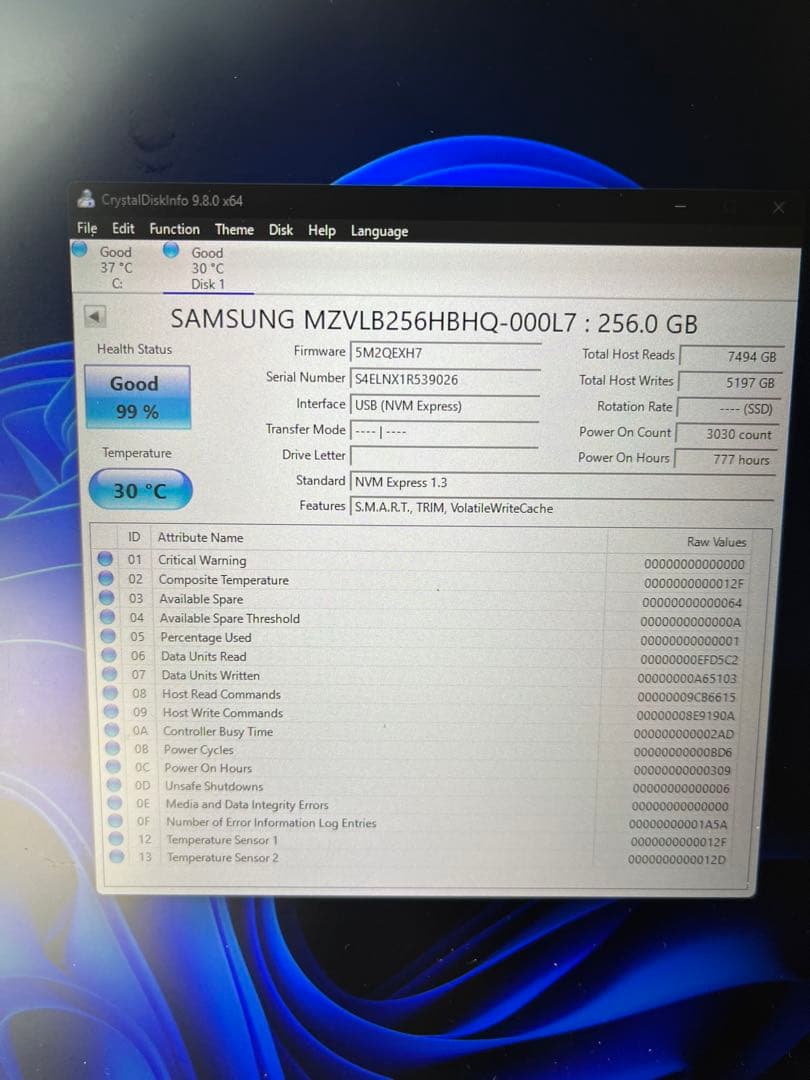Click the Media and Data Integrity Errors orb
The width and height of the screenshot is (810, 1080).
pos(114,802)
